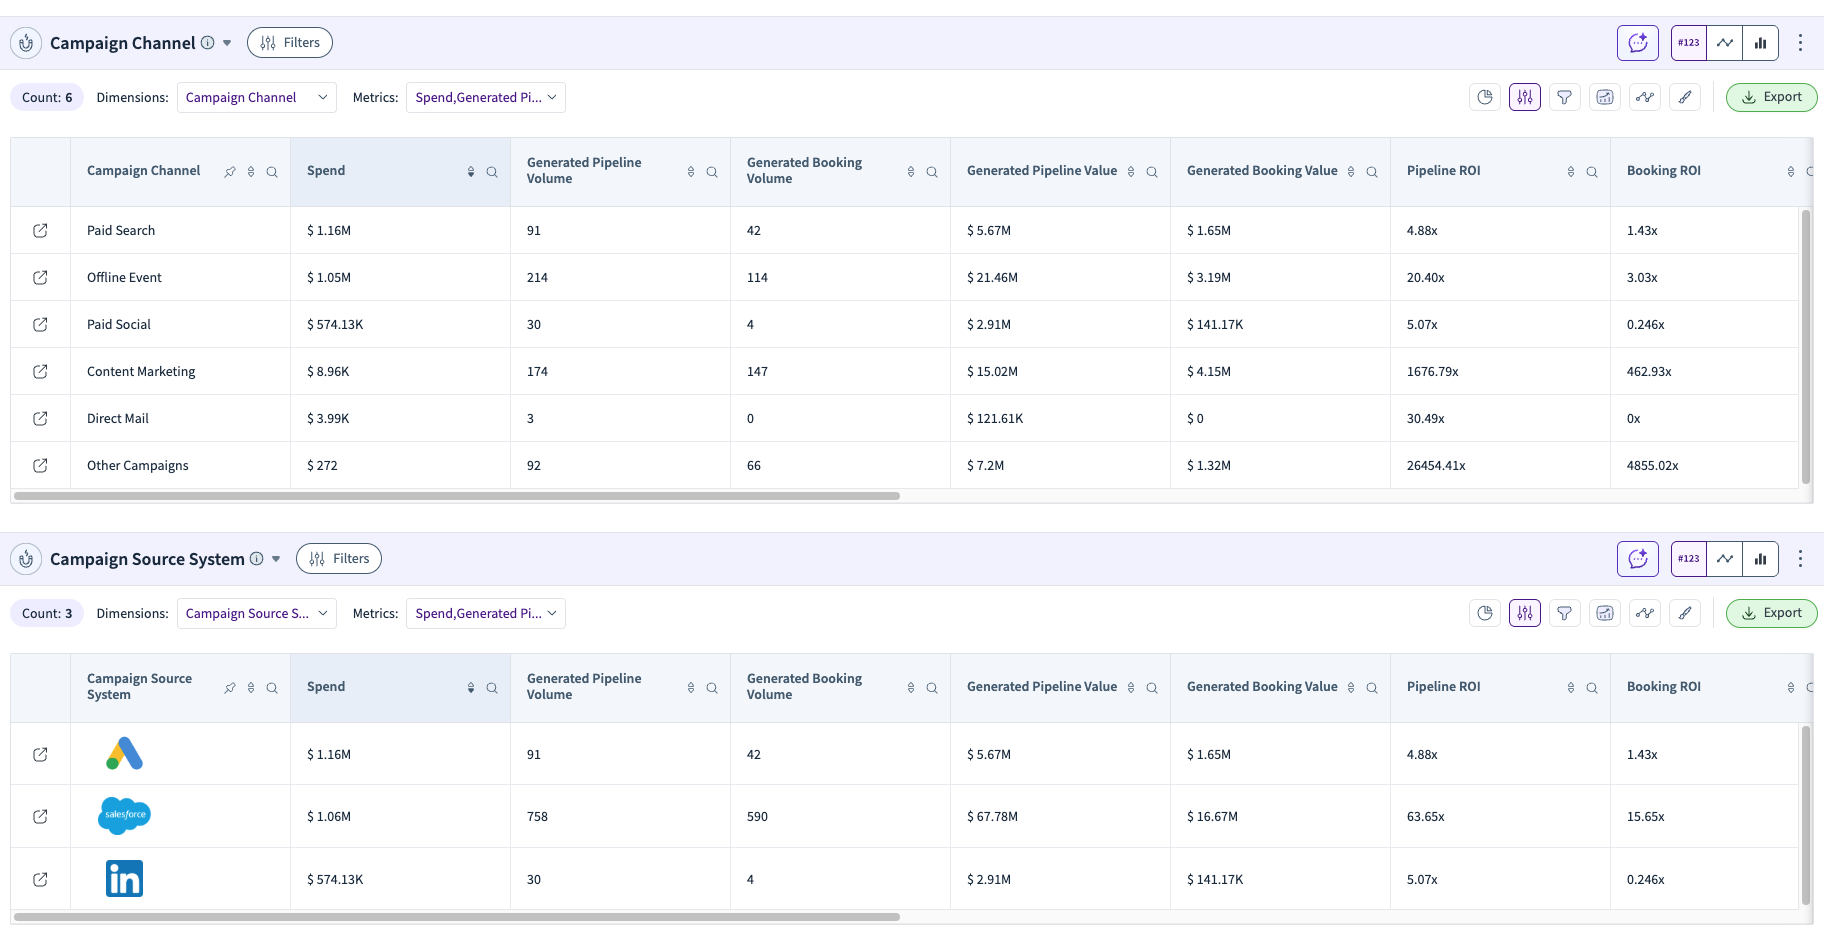Switch Campaign Channel panel to bar chart view
Viewport: 1824px width, 941px height.
point(1761,43)
